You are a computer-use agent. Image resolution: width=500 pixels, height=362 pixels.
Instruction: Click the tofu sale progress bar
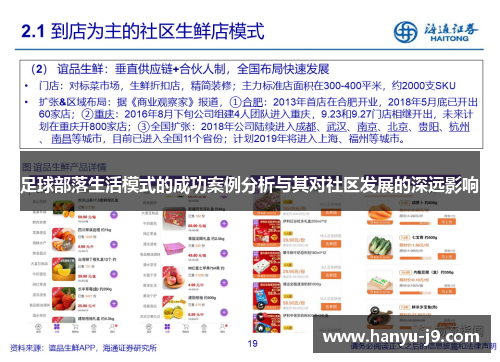coord(415,293)
